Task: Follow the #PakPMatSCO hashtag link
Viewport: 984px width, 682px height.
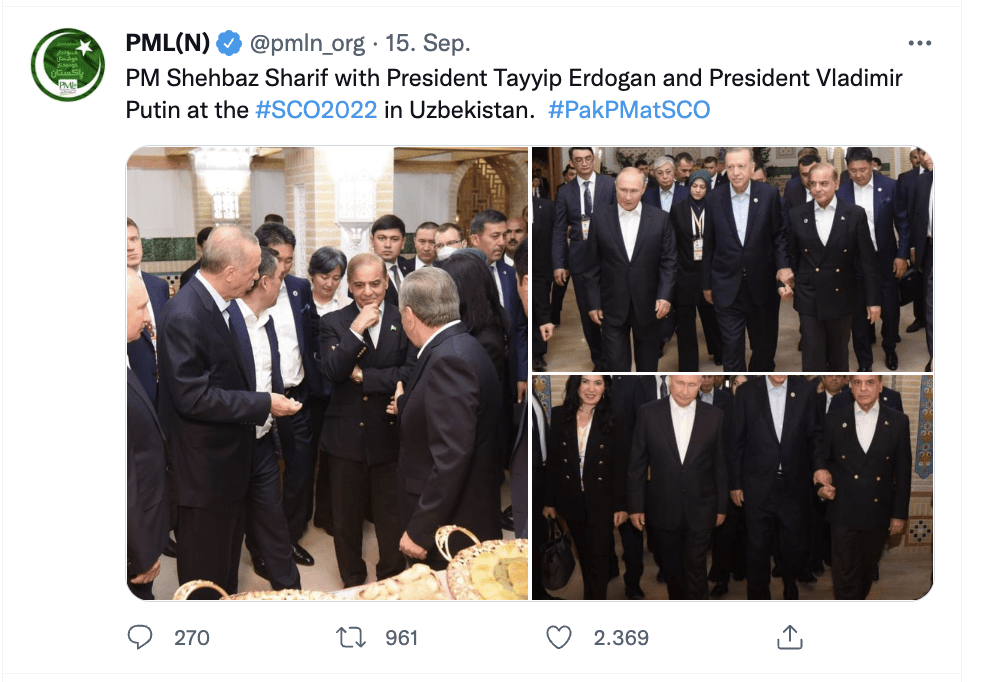Action: [x=629, y=110]
